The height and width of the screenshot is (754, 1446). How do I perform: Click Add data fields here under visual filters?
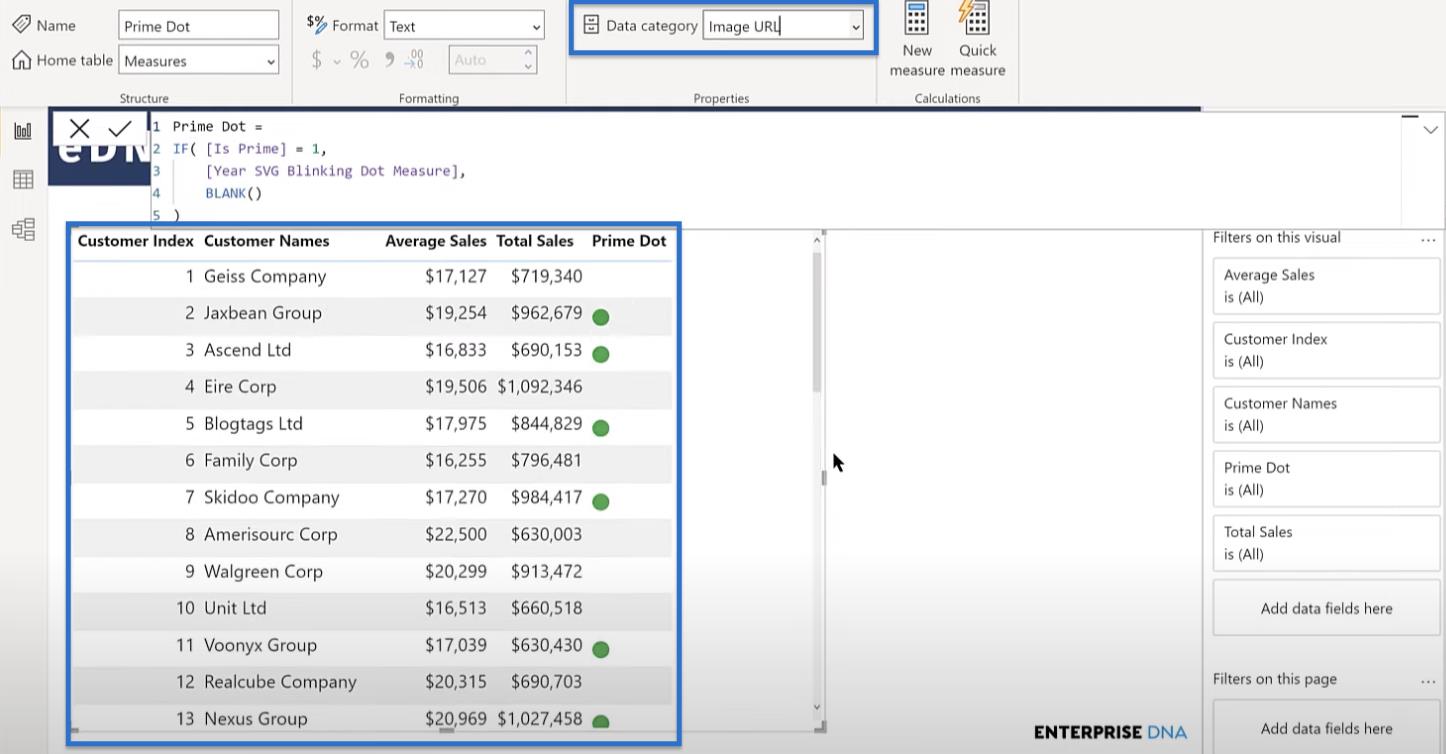pos(1326,608)
